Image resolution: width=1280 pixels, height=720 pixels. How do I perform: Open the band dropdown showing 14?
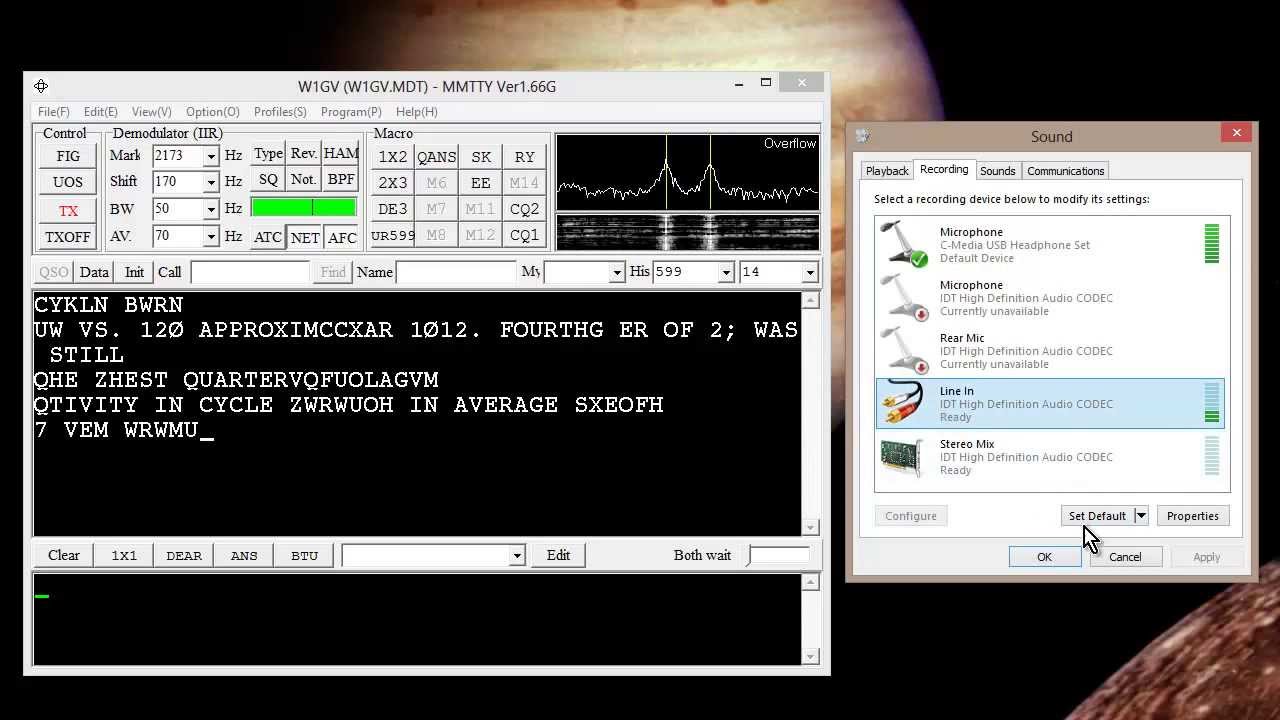pyautogui.click(x=810, y=272)
